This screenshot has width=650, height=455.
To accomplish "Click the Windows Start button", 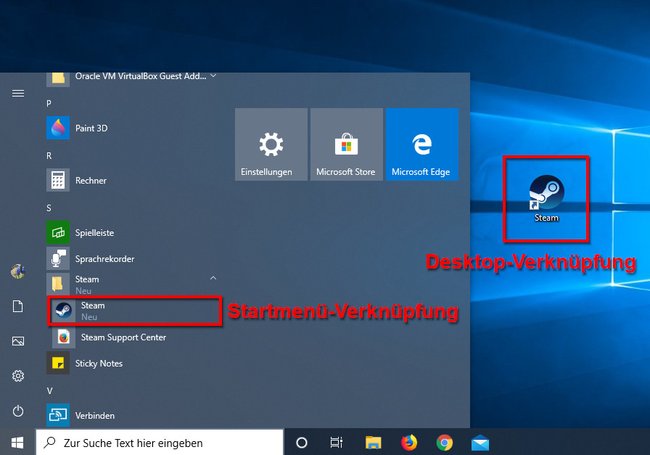I will click(17, 443).
